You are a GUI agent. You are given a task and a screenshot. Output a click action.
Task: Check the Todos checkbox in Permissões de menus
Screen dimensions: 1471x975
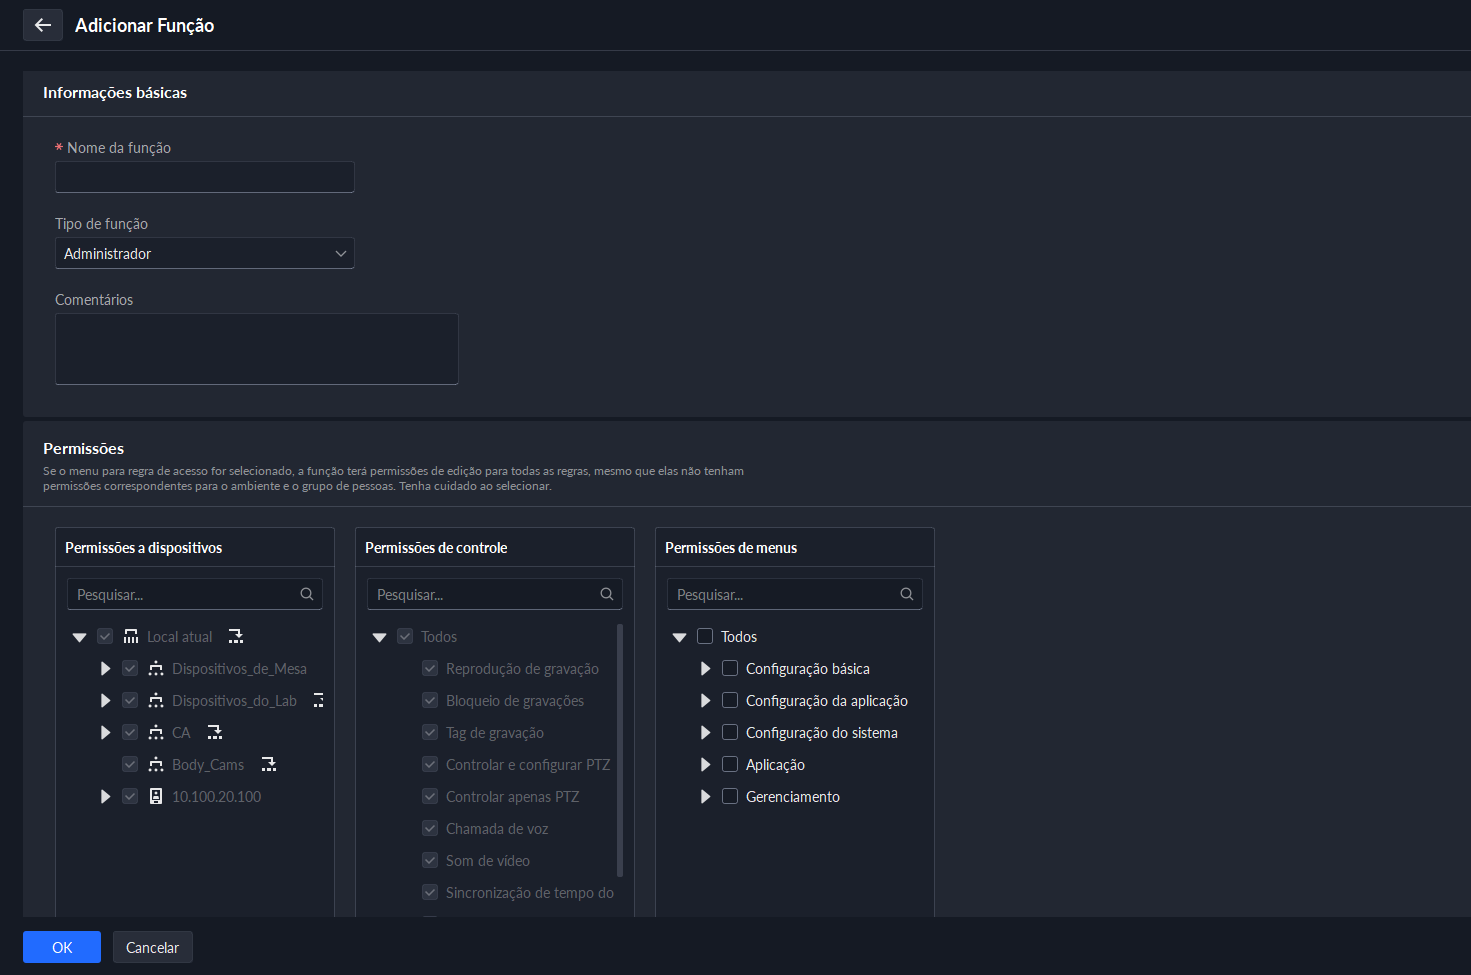point(705,637)
